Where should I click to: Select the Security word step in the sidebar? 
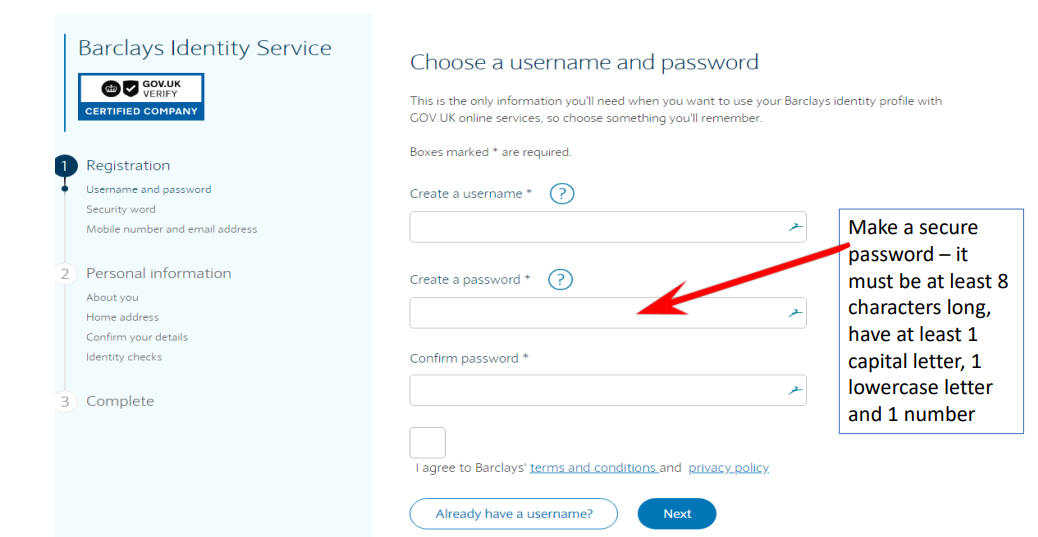click(121, 210)
